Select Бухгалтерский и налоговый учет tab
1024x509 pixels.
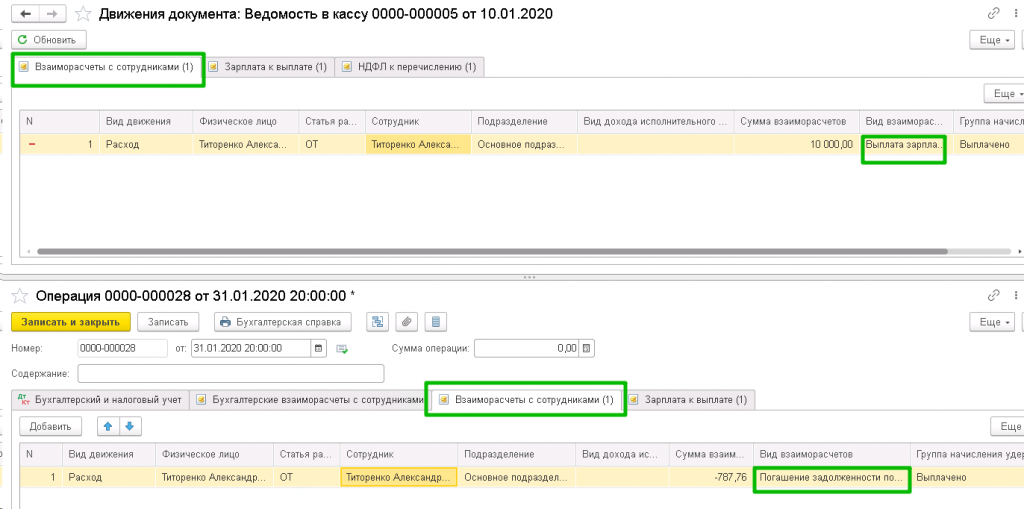pyautogui.click(x=100, y=400)
